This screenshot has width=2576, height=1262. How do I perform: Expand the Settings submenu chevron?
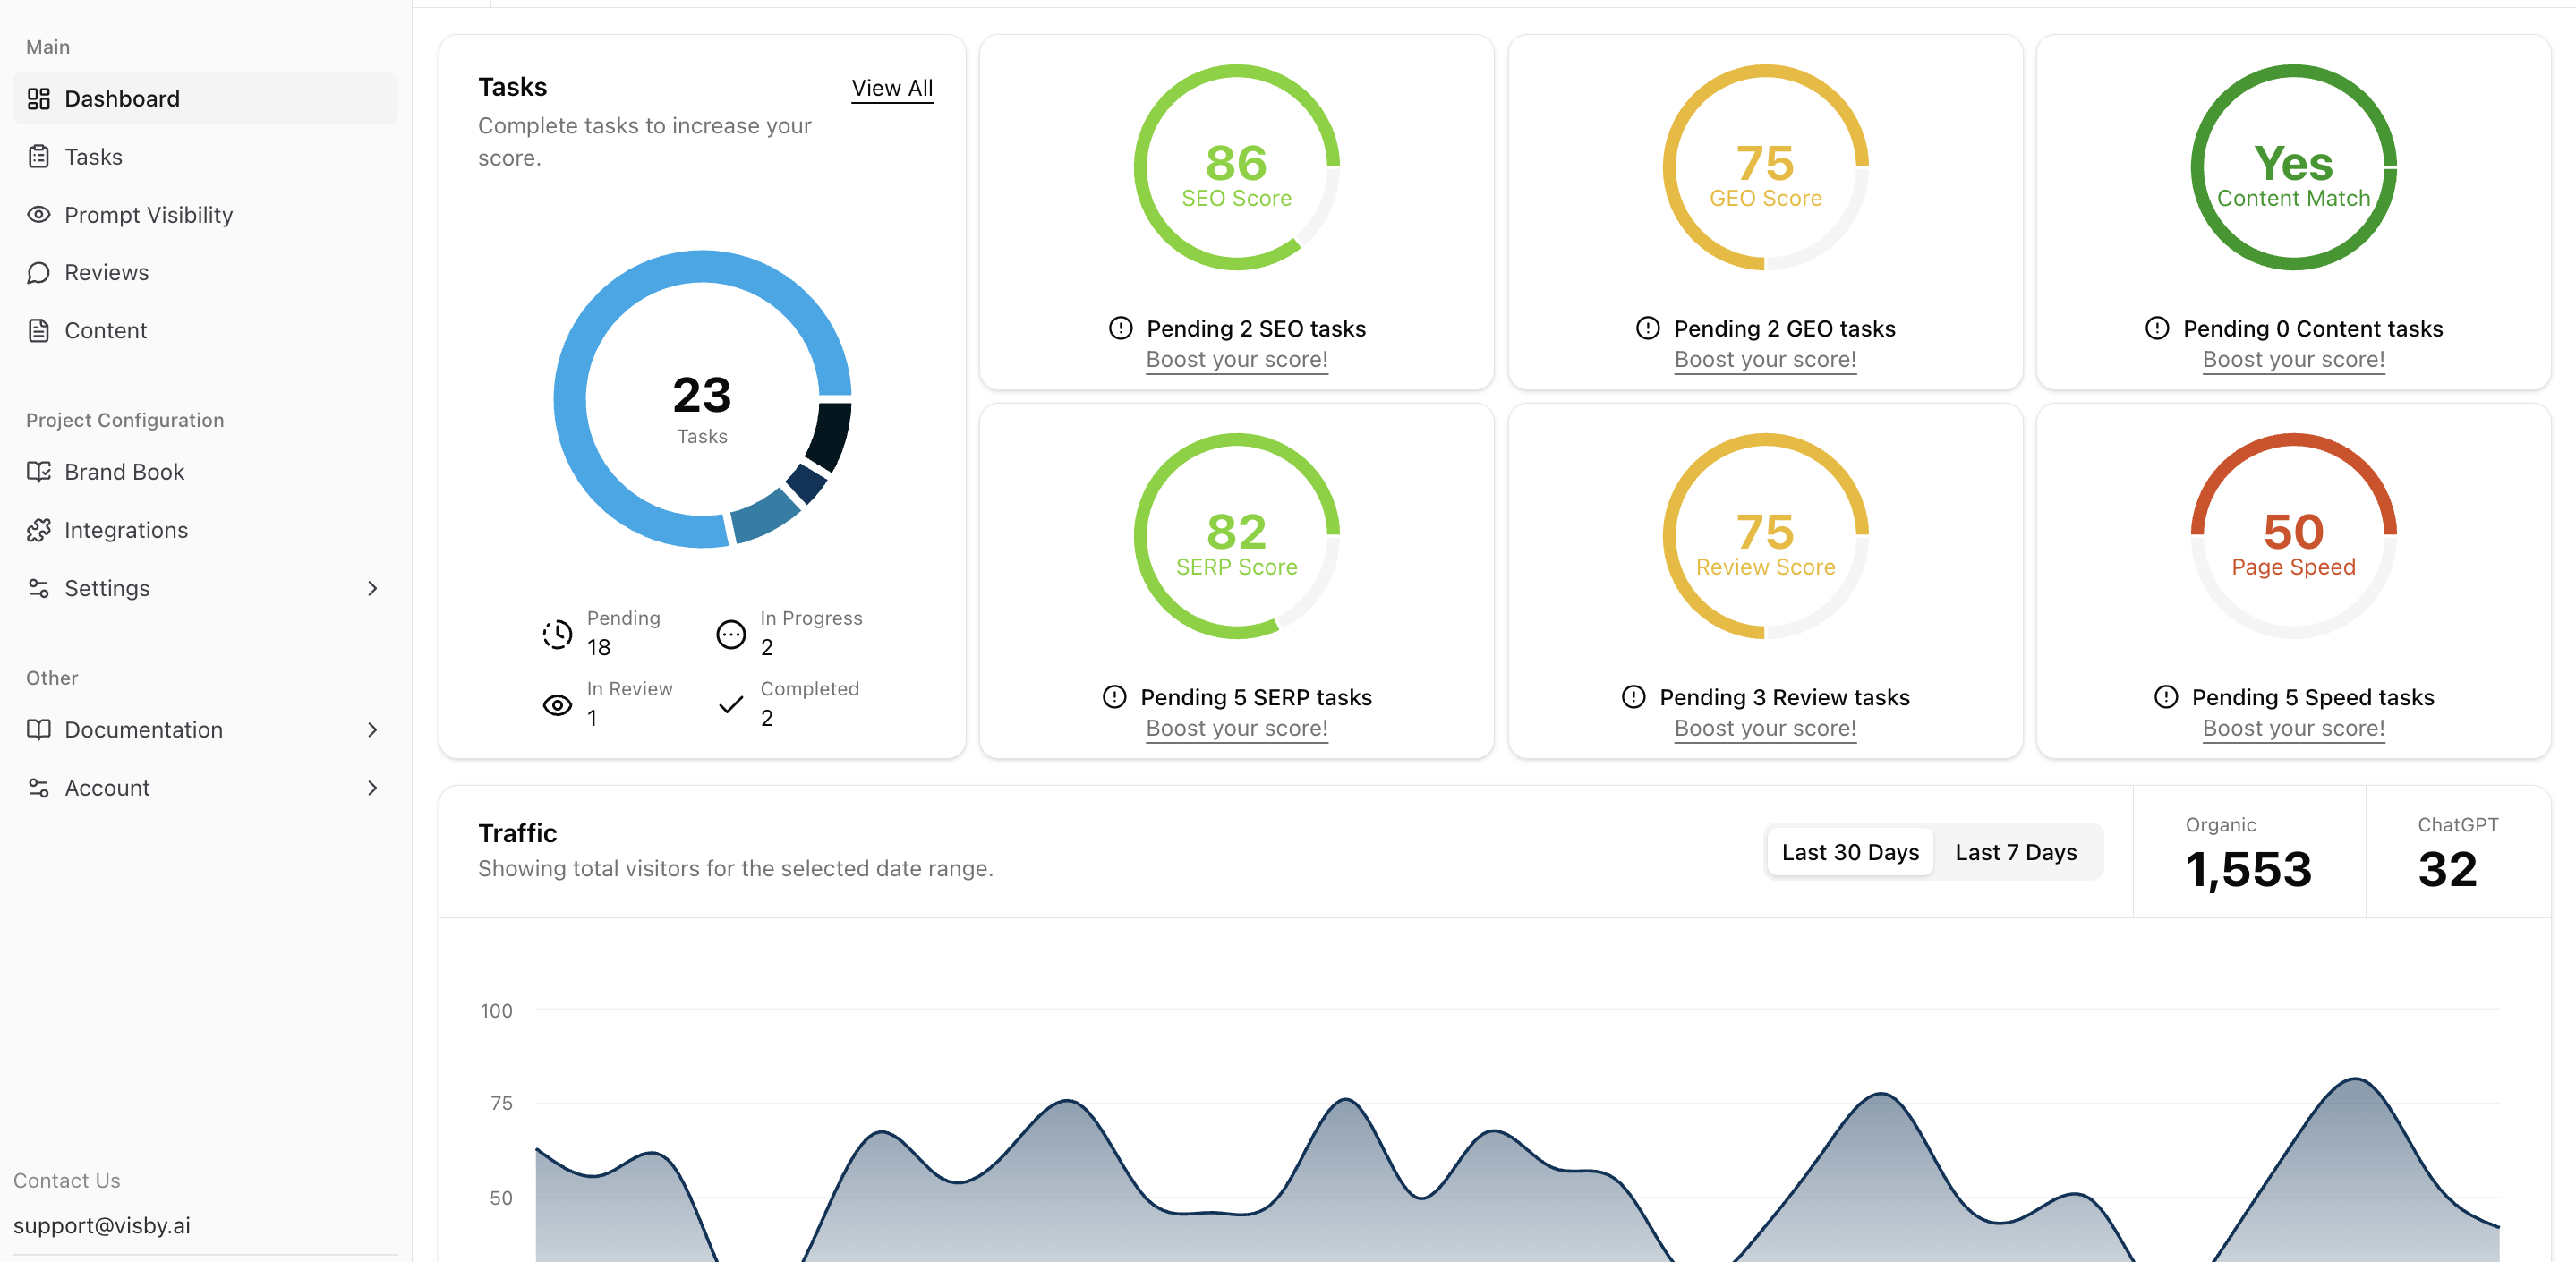(x=372, y=588)
